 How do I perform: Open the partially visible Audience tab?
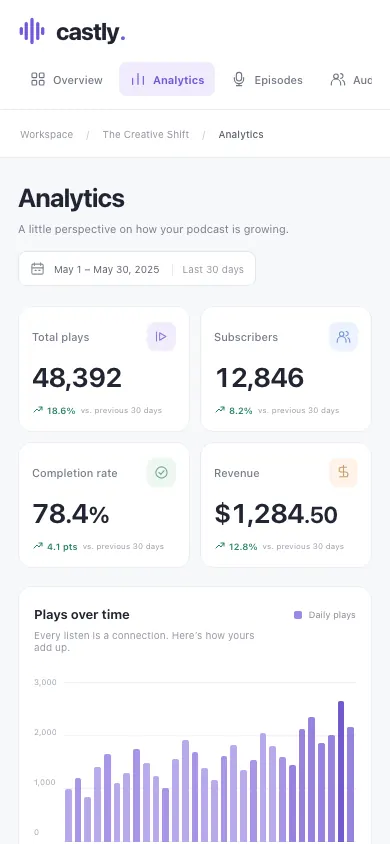pos(351,80)
